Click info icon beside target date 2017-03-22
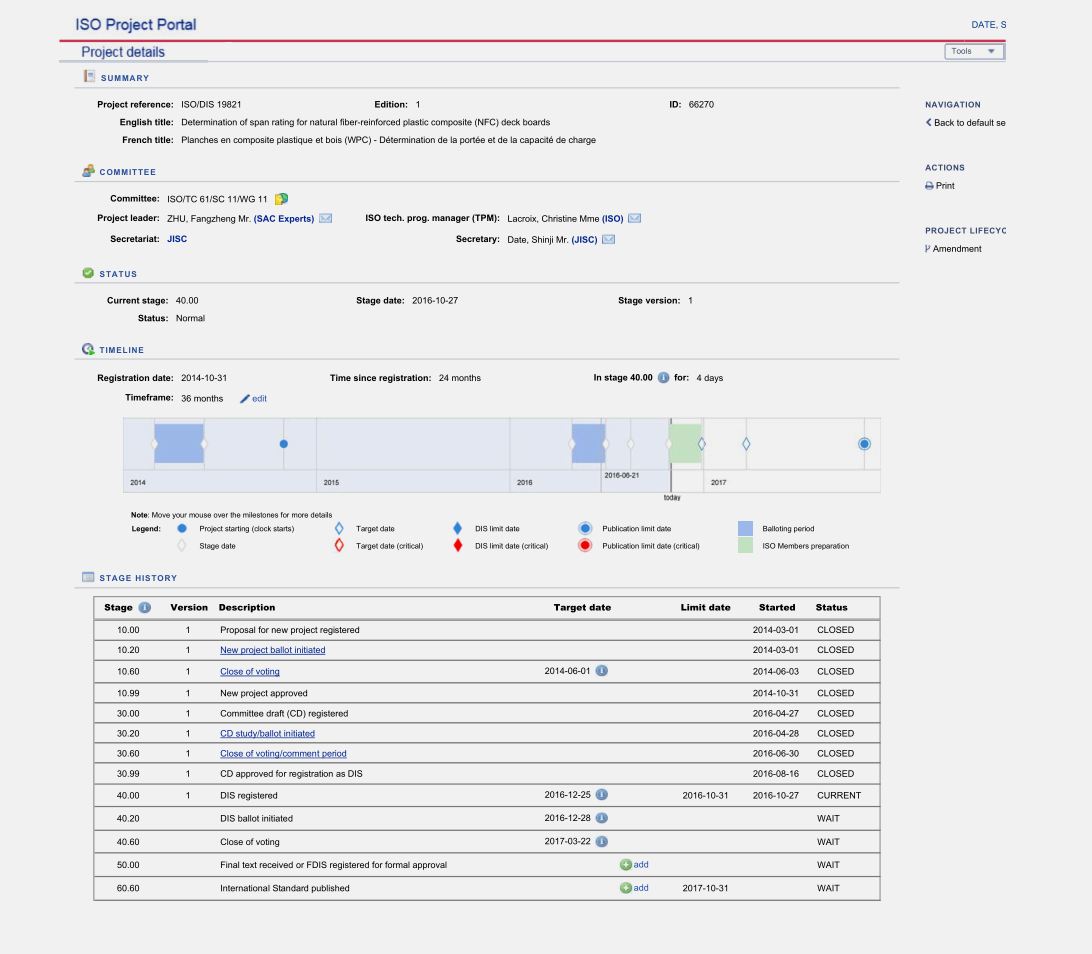The image size is (1092, 954). tap(602, 842)
